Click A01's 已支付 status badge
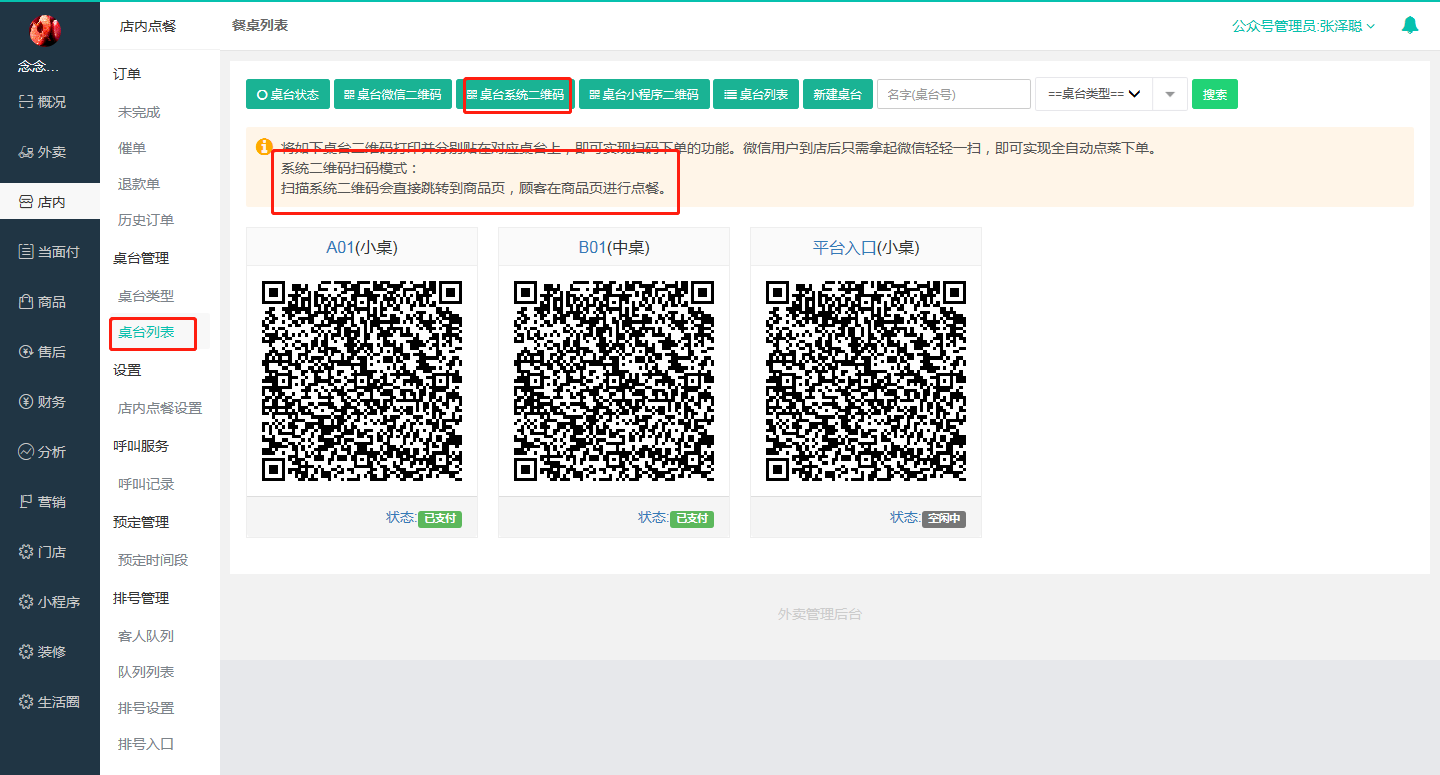 click(440, 518)
